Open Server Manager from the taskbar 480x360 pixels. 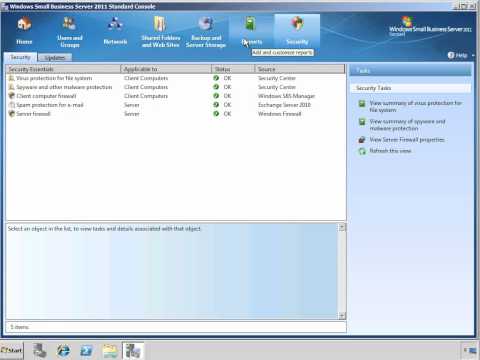pyautogui.click(x=40, y=351)
